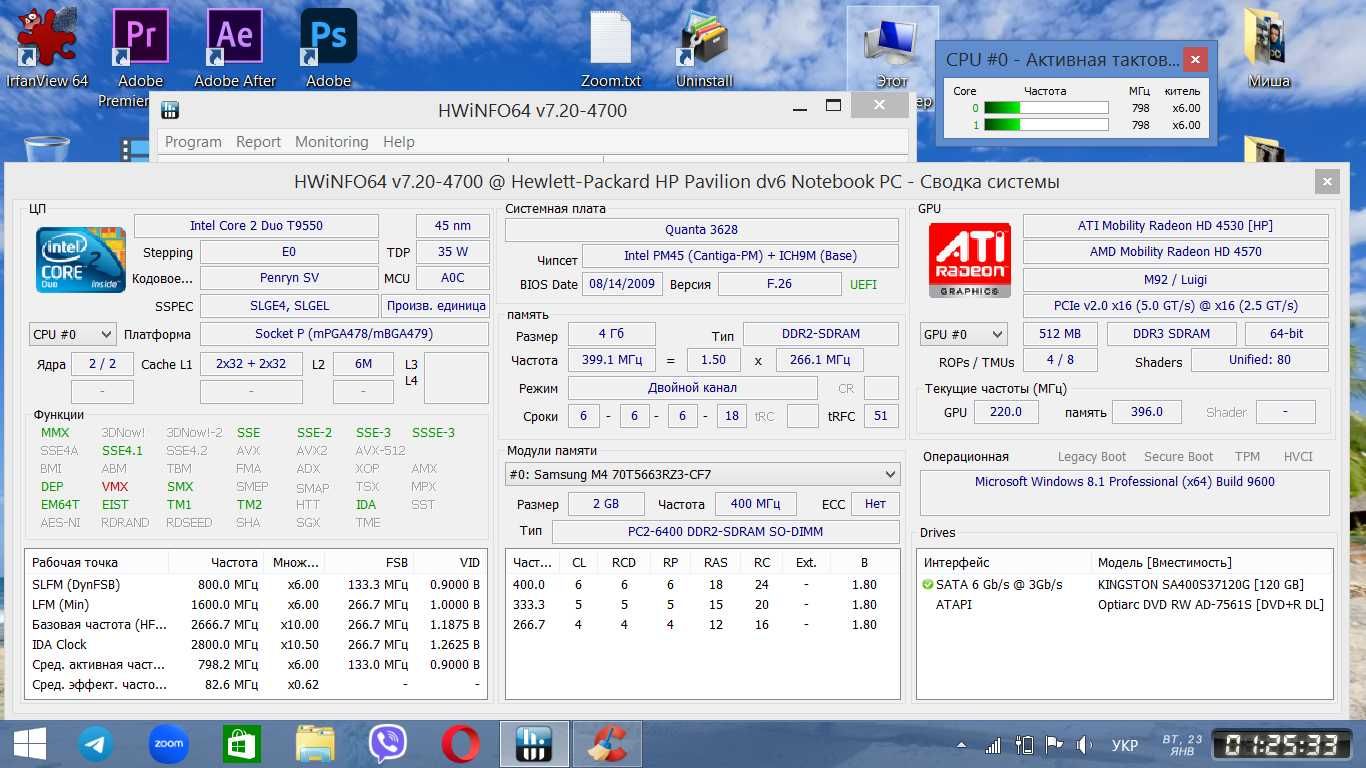Open Zoom from the taskbar
1366x768 pixels.
point(168,744)
